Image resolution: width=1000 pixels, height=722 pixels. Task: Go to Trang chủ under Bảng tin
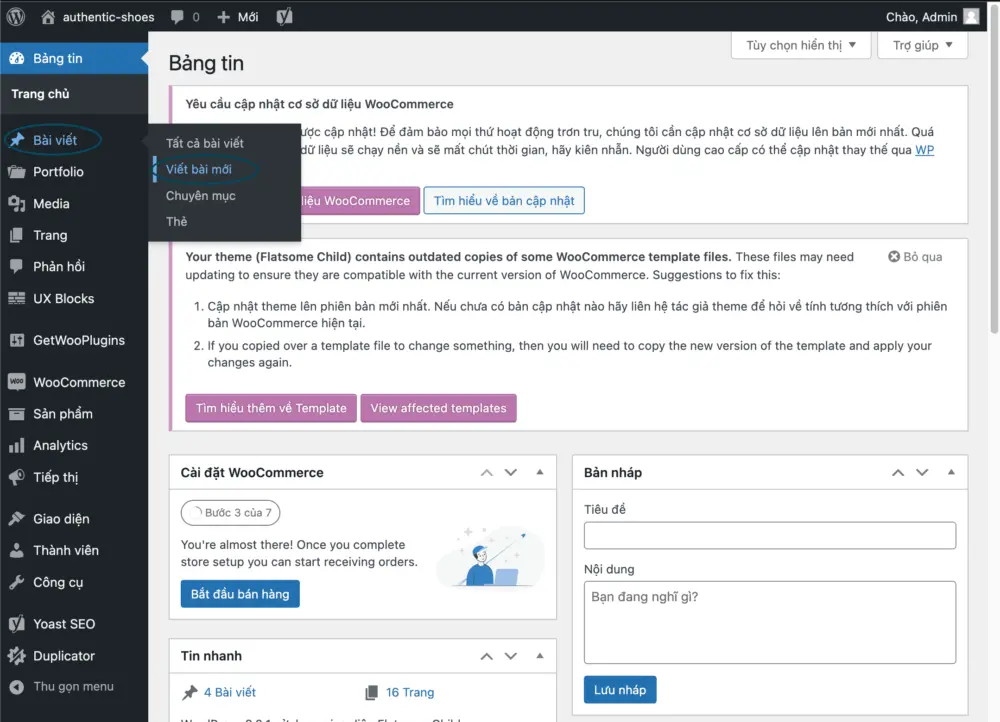40,94
